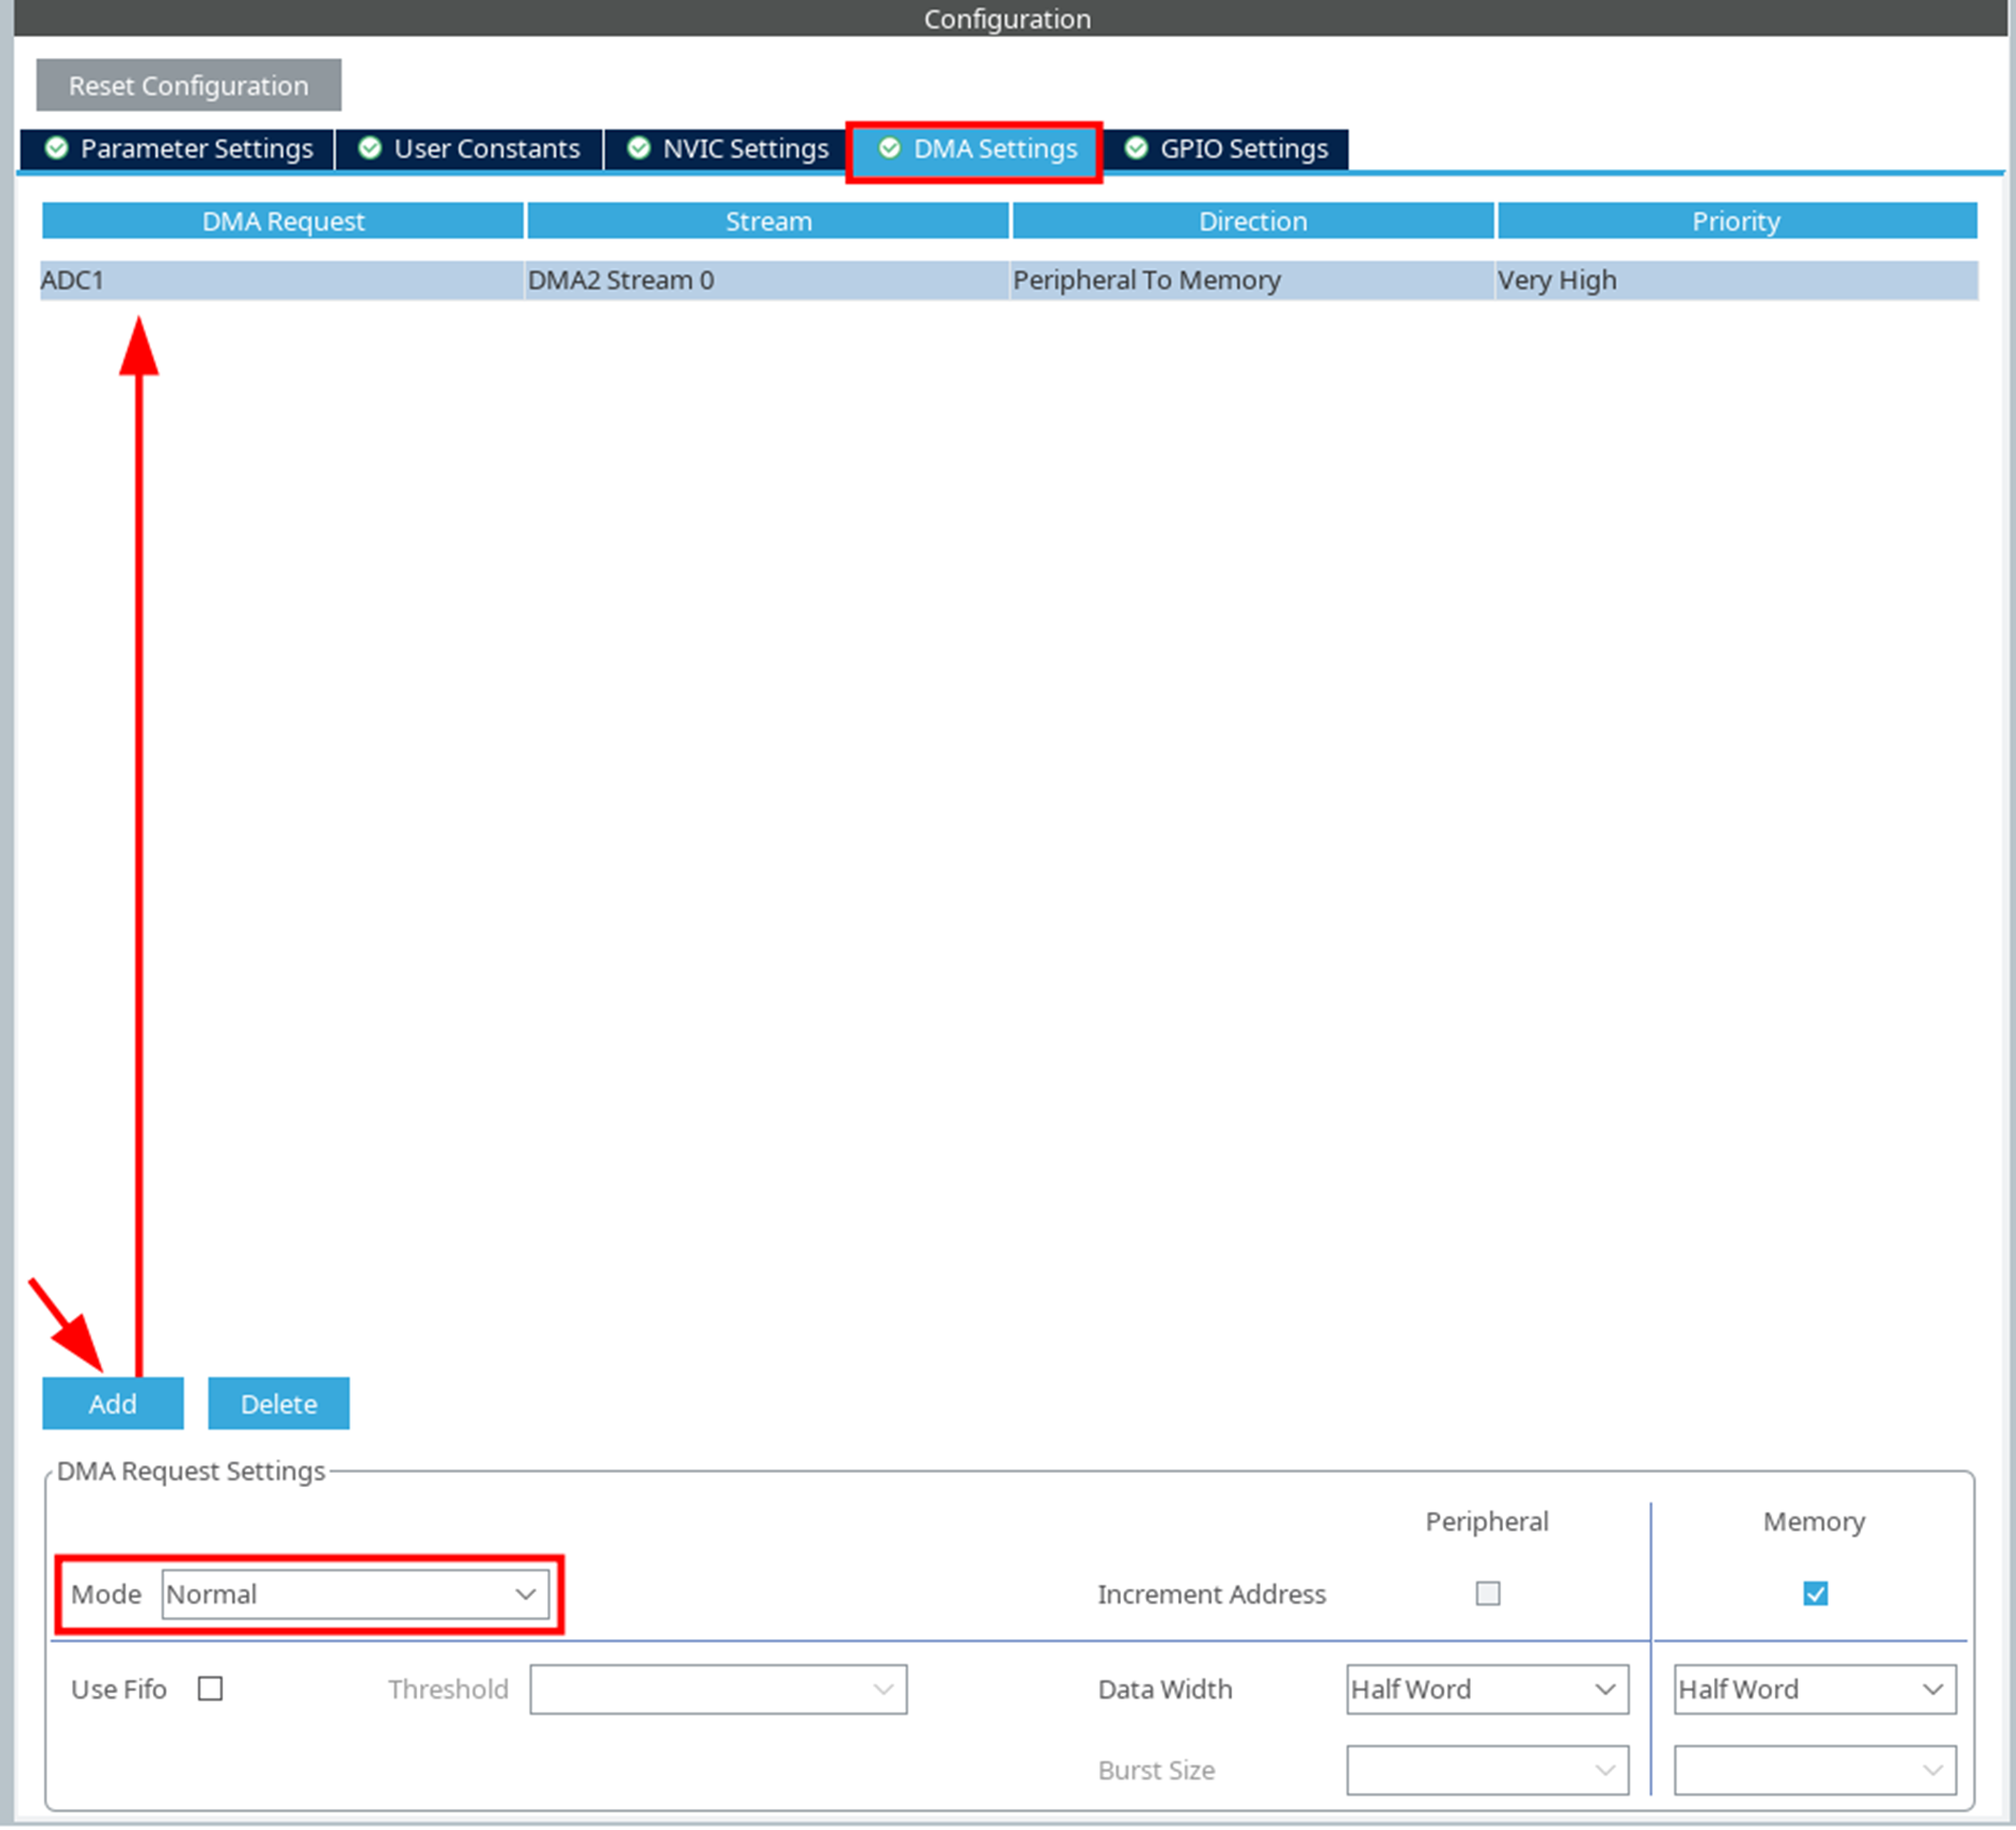The width and height of the screenshot is (2016, 1830).
Task: Open the Parameter Settings tab
Action: [x=196, y=149]
